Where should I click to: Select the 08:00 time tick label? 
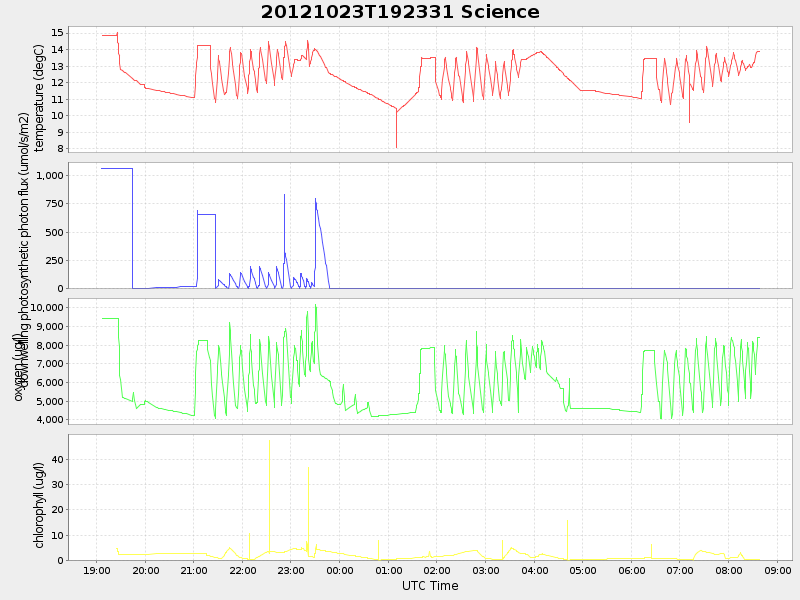(729, 570)
